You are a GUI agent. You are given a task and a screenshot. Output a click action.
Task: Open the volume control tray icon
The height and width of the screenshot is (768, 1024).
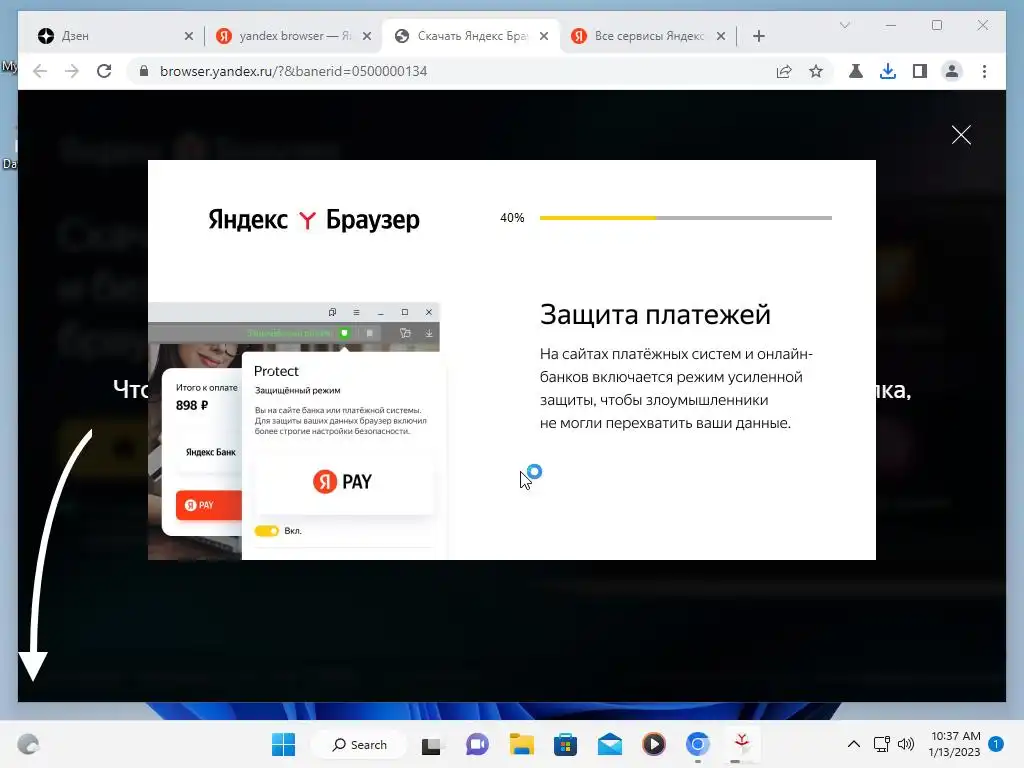tap(906, 744)
